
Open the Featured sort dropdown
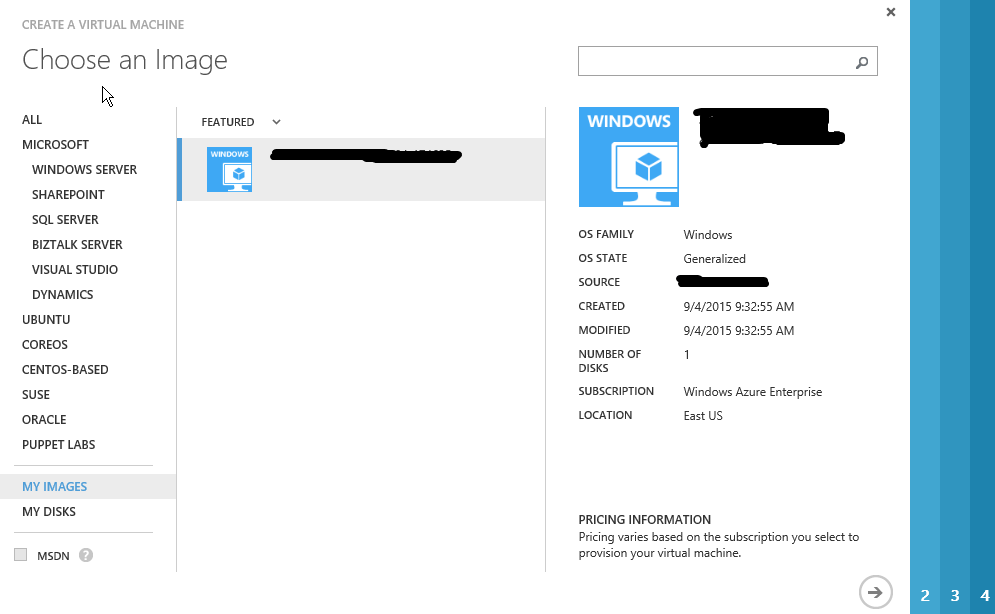[x=241, y=122]
